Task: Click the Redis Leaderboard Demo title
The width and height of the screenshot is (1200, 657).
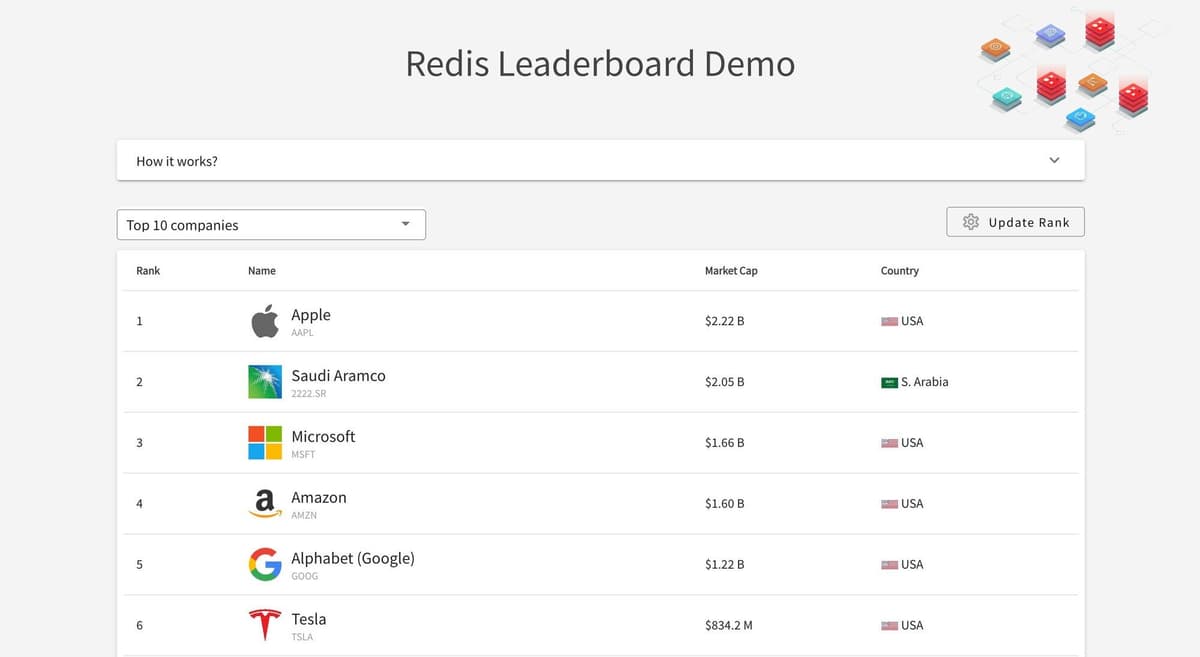Action: [x=600, y=64]
